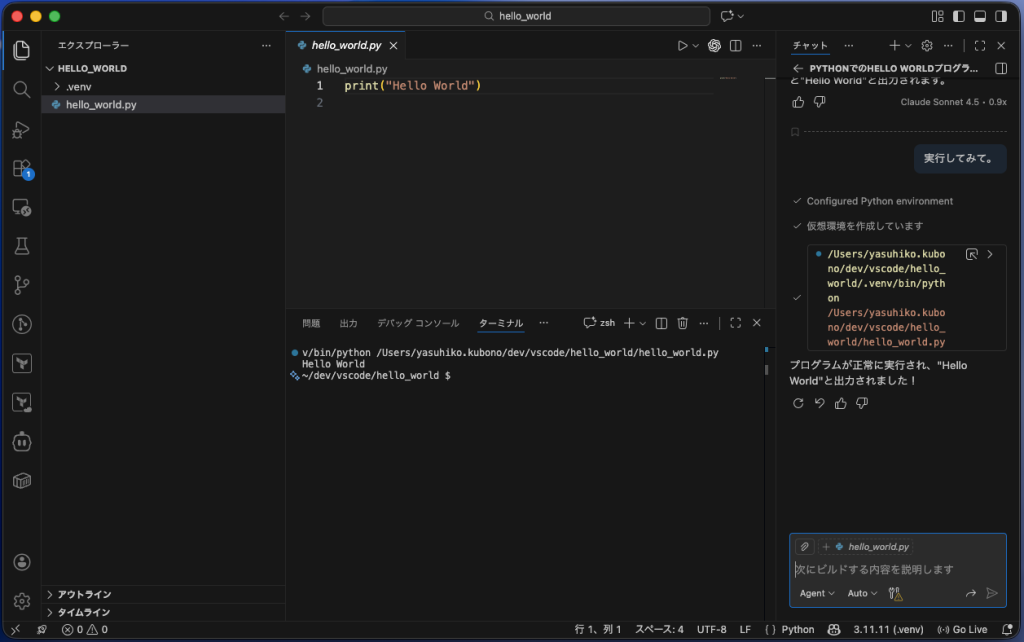This screenshot has width=1024, height=642.
Task: Open the Search view in activity bar
Action: coord(21,89)
